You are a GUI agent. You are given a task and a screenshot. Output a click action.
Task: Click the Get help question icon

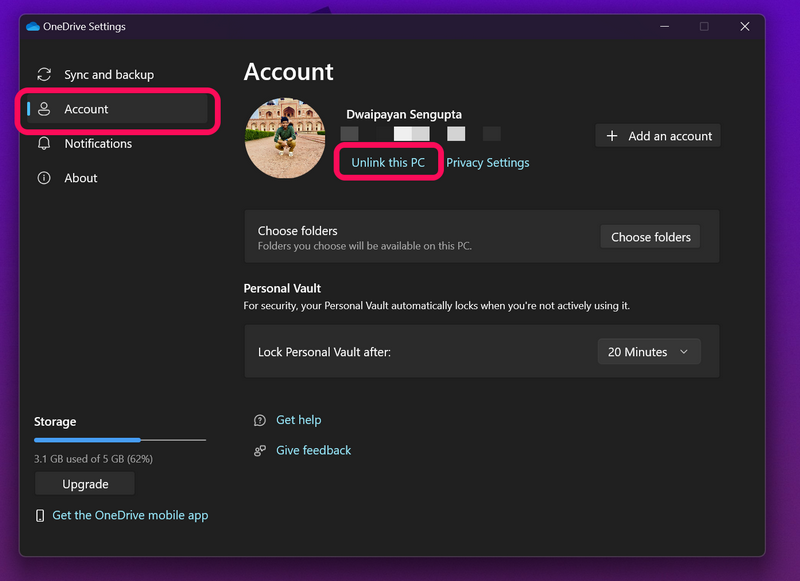click(x=260, y=421)
